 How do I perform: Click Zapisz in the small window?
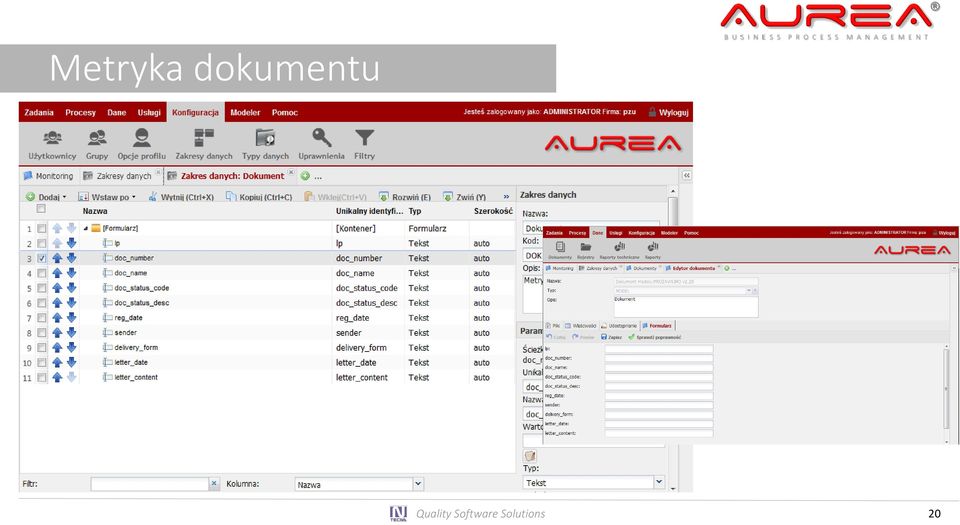611,337
